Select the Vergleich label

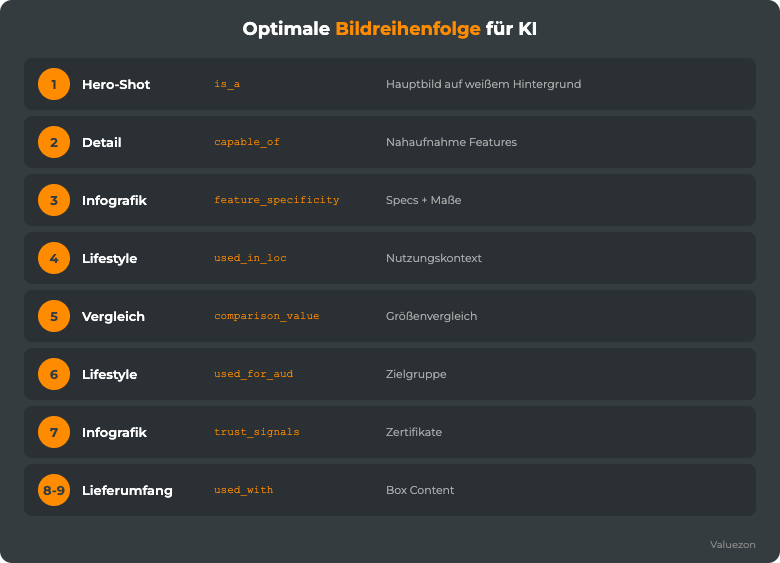(113, 317)
